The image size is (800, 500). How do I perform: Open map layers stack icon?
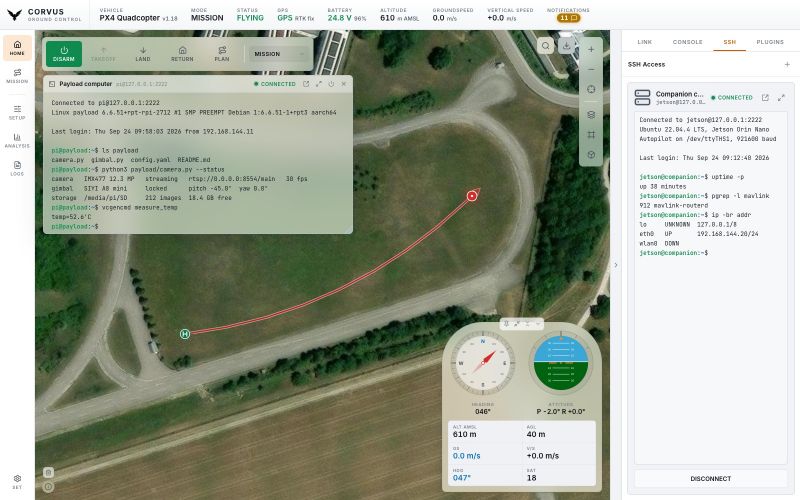pos(591,114)
